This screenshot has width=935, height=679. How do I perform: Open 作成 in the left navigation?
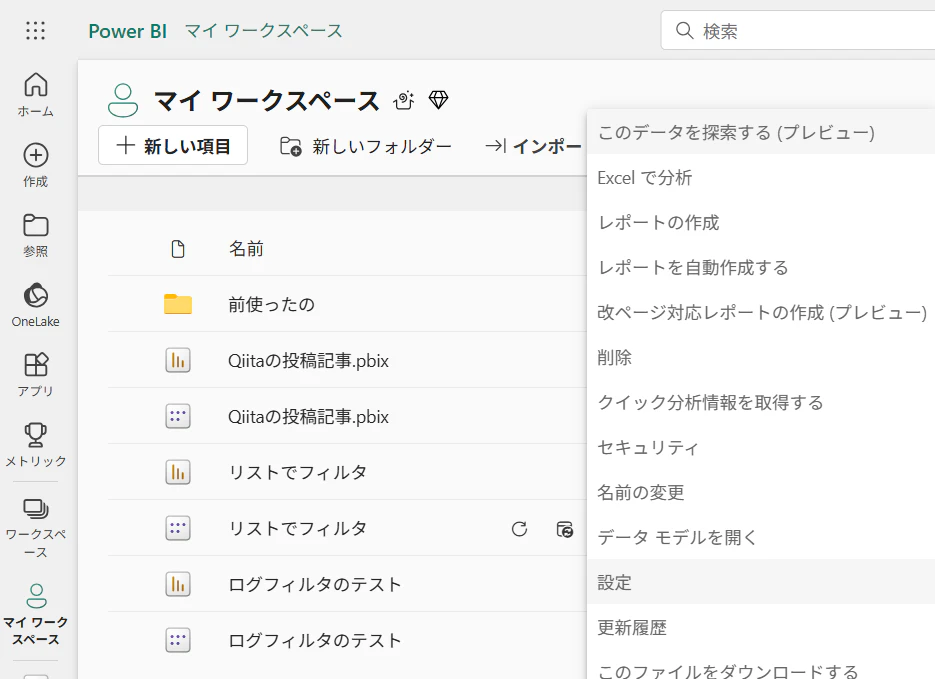click(x=35, y=165)
